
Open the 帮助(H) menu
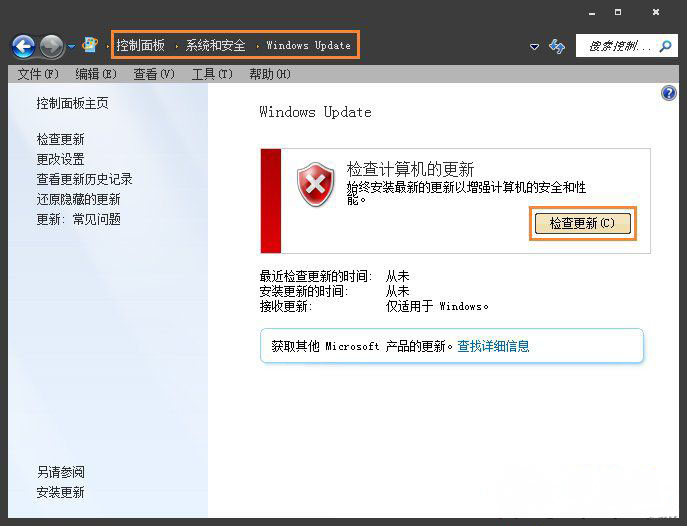270,74
